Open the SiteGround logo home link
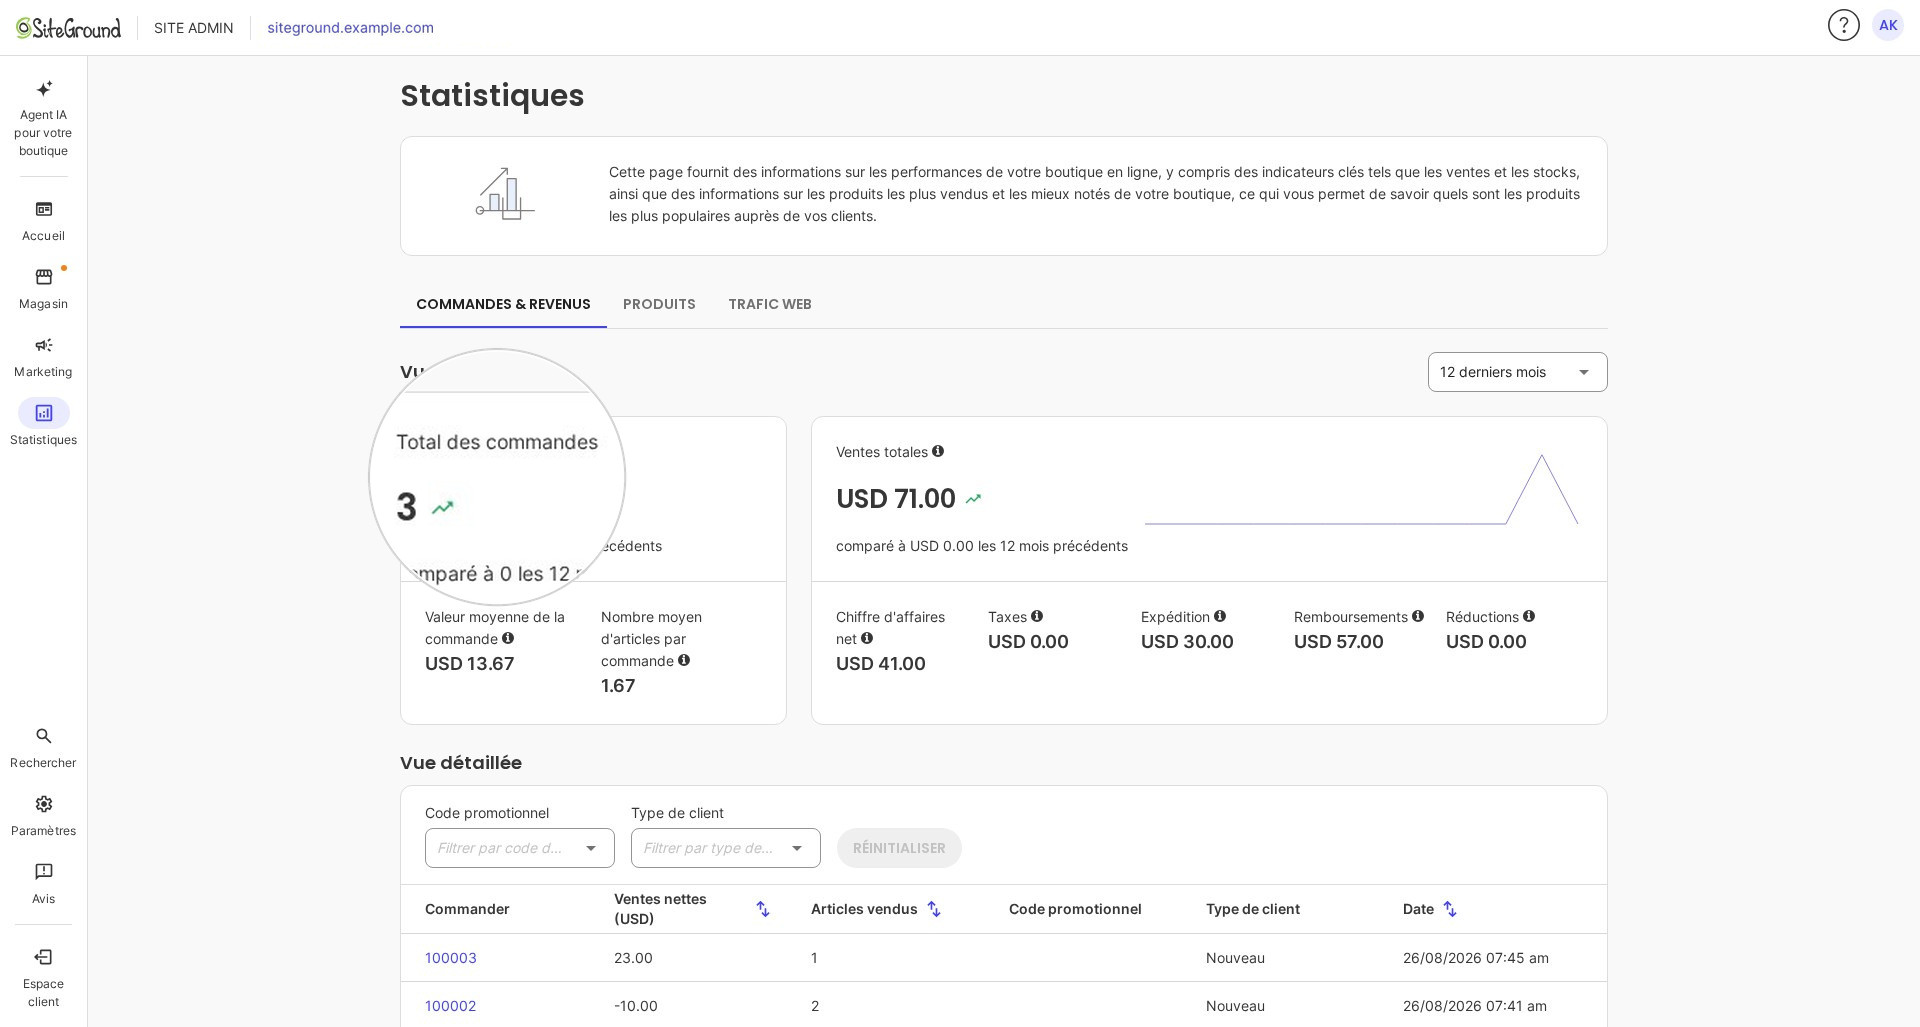Image resolution: width=1920 pixels, height=1027 pixels. click(68, 28)
